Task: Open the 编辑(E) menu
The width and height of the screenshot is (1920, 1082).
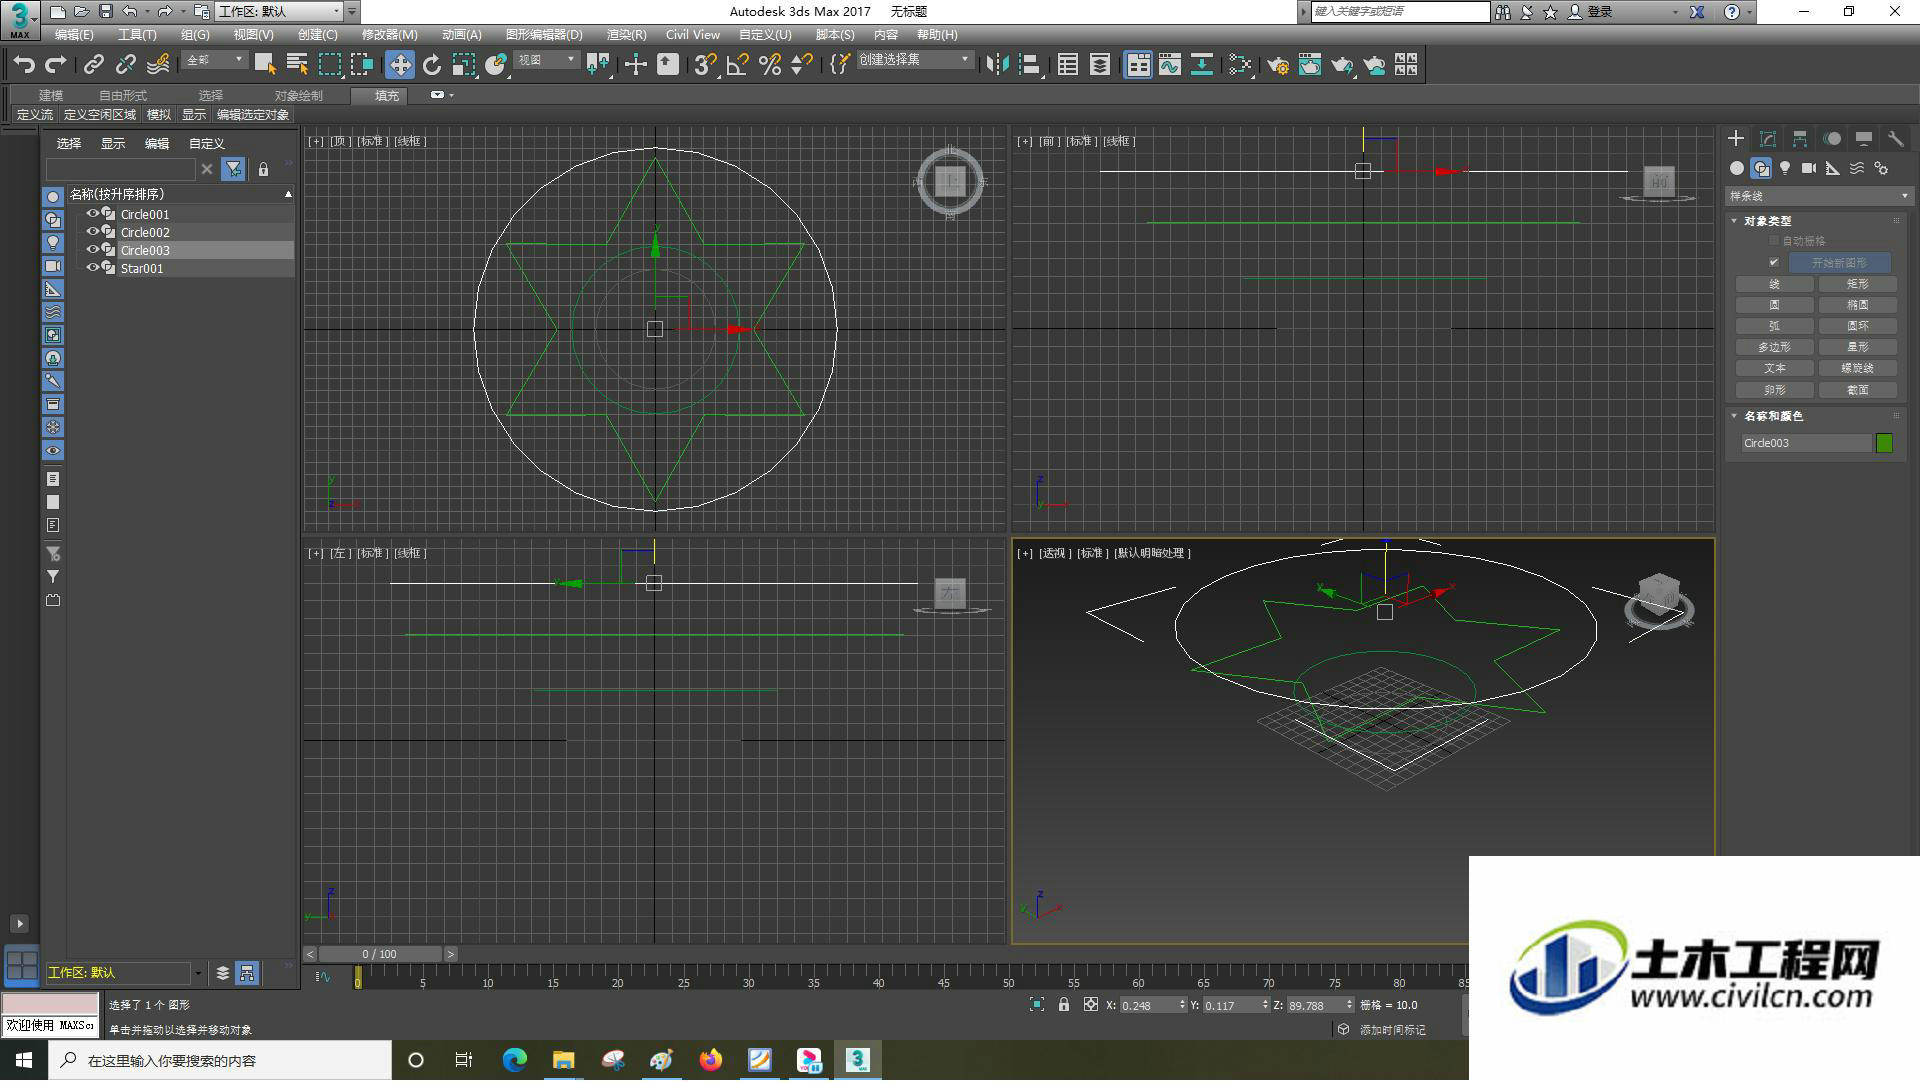Action: tap(74, 35)
